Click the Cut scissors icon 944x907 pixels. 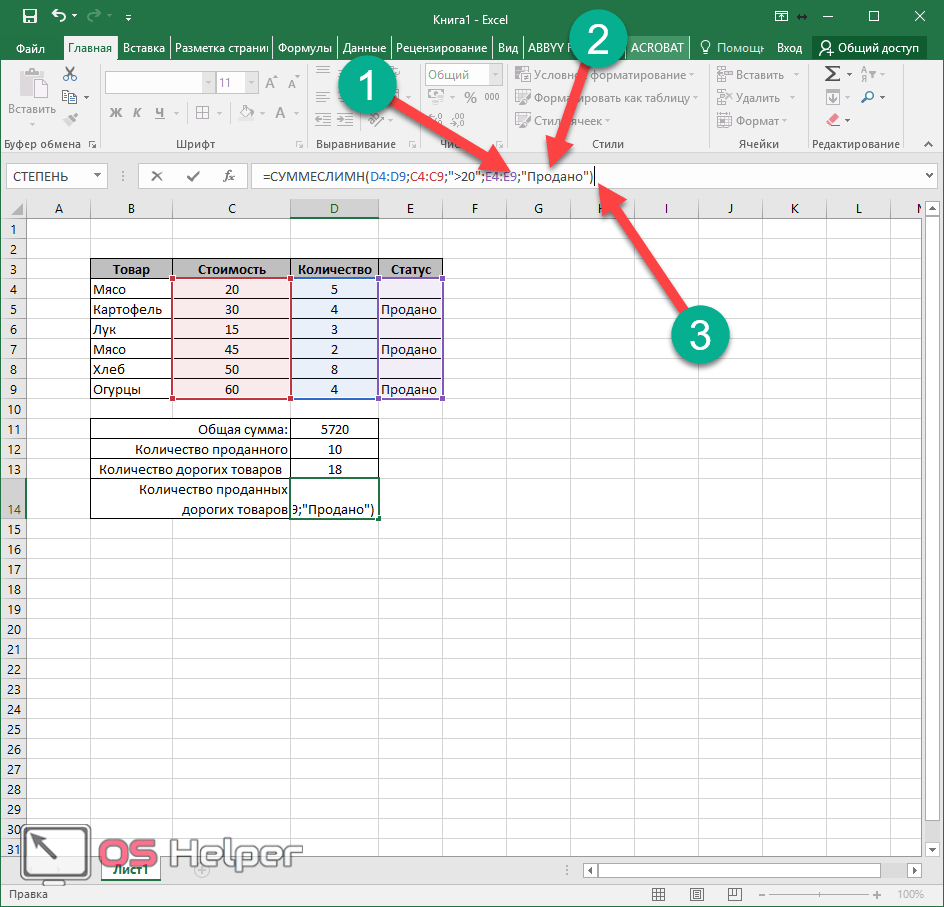pyautogui.click(x=69, y=74)
